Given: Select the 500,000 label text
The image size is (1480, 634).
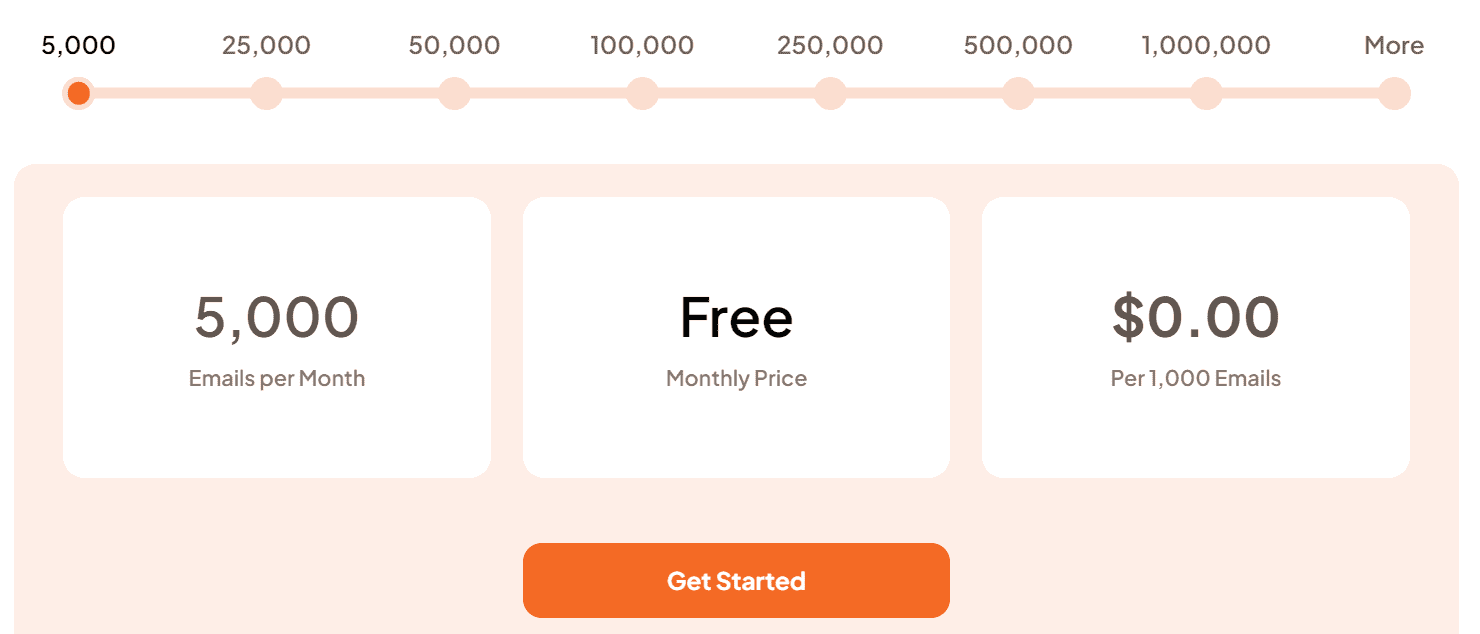Looking at the screenshot, I should (x=1018, y=45).
